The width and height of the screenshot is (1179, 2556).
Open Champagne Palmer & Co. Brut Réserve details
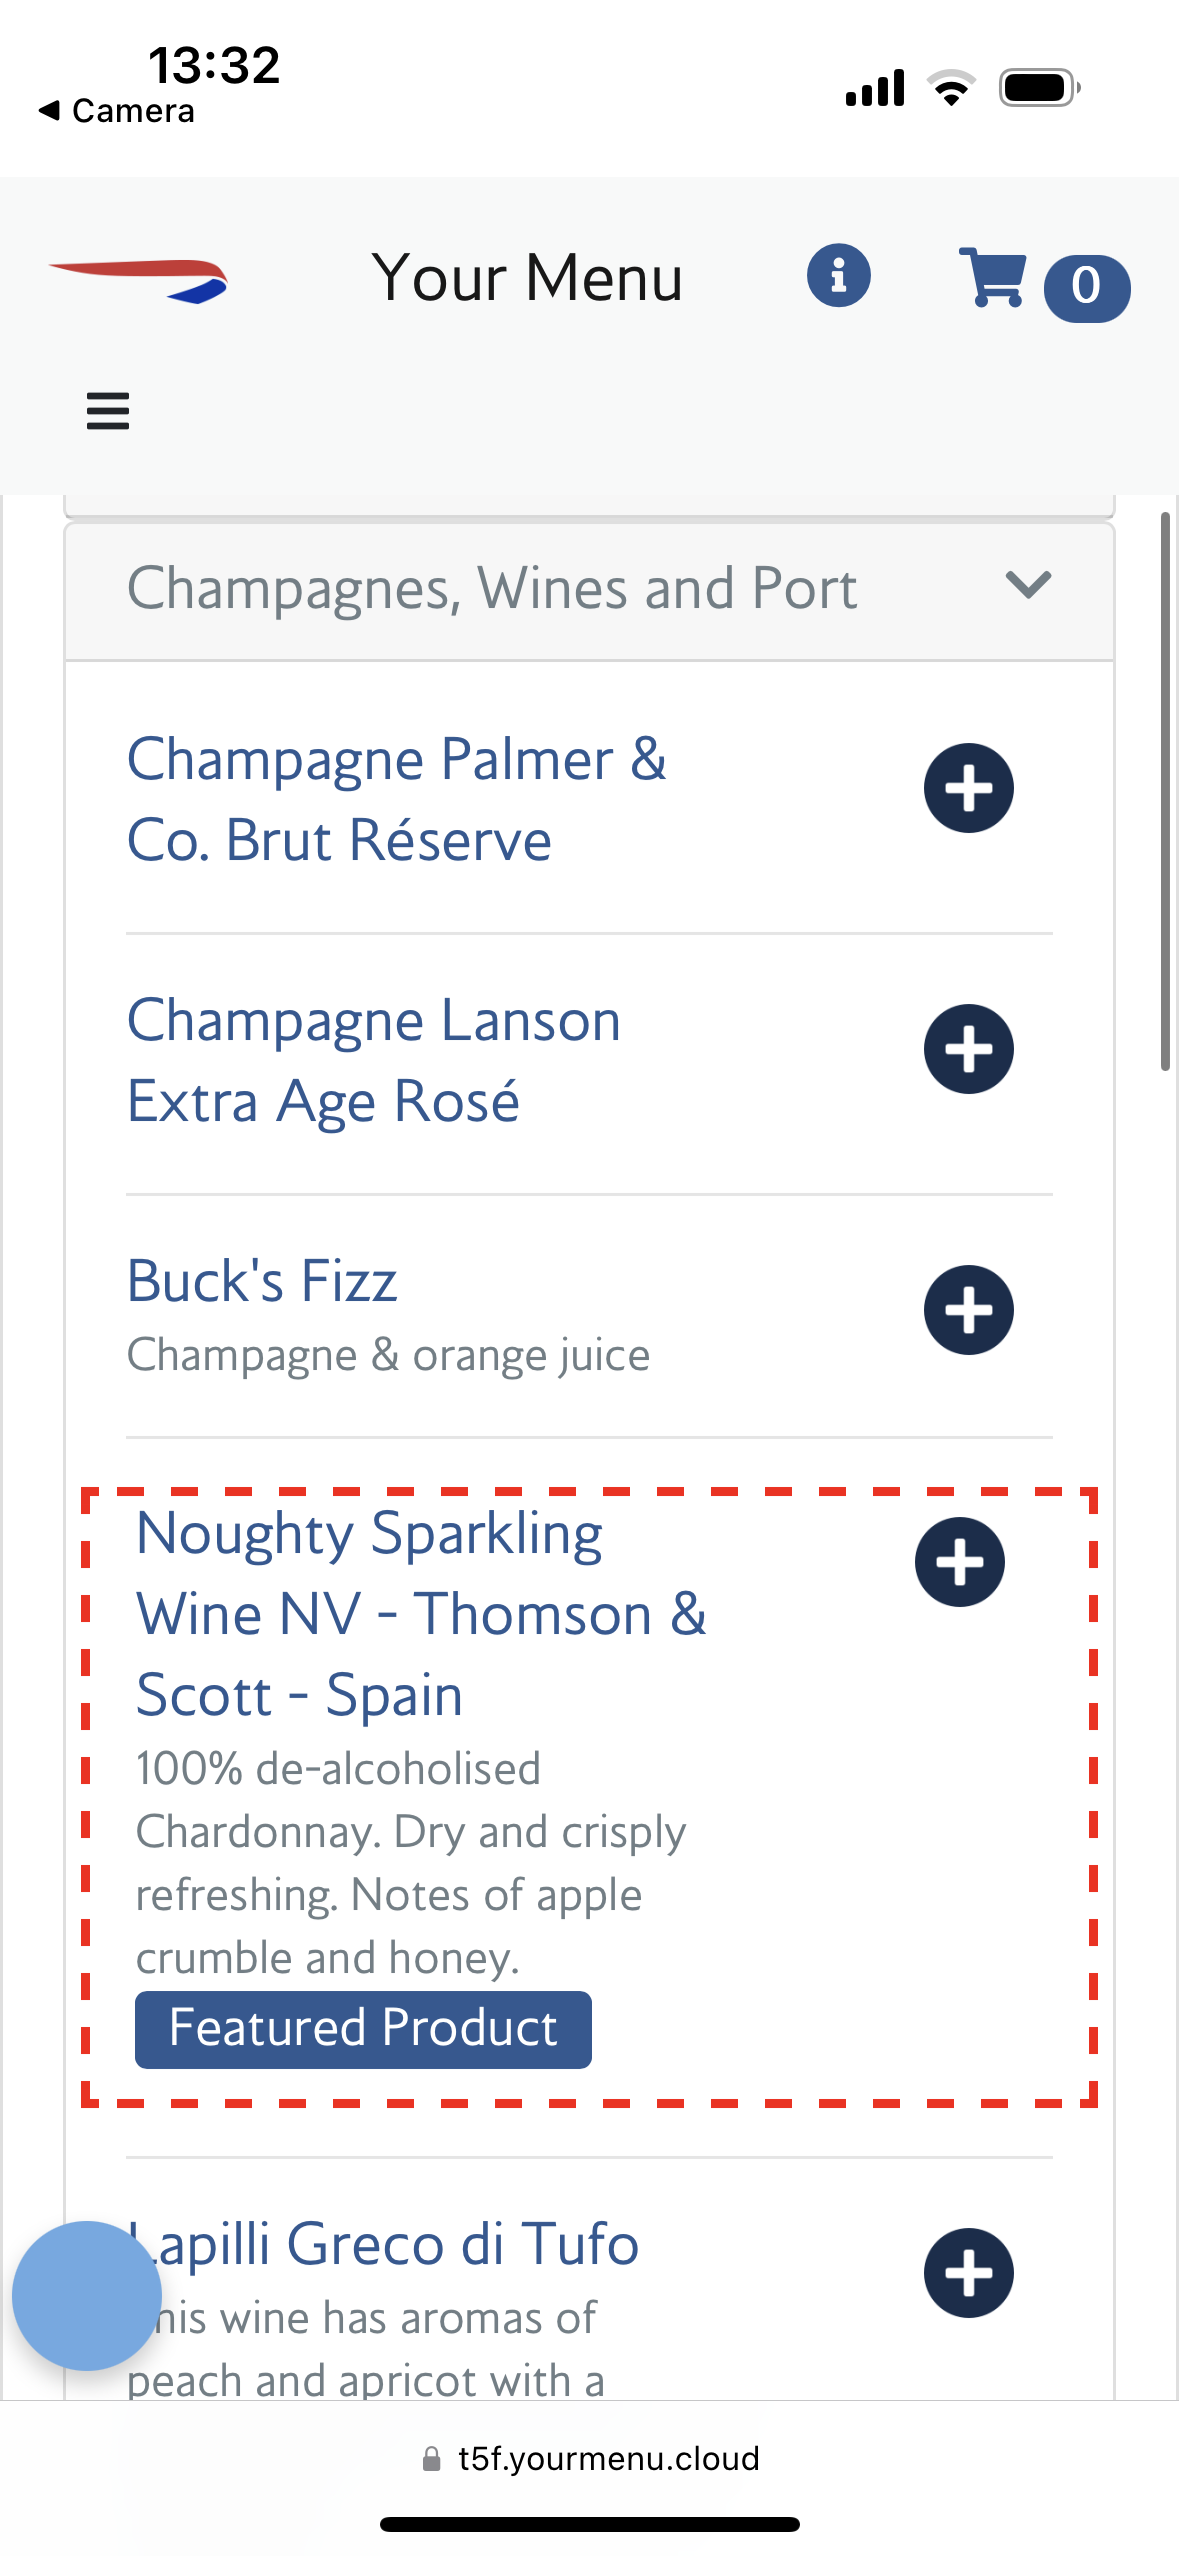click(396, 799)
